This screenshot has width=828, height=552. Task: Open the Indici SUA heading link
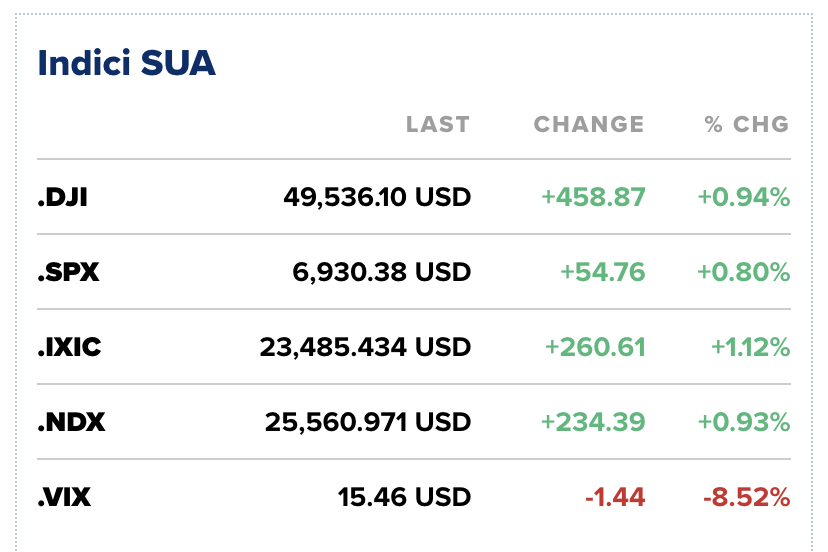(x=126, y=64)
